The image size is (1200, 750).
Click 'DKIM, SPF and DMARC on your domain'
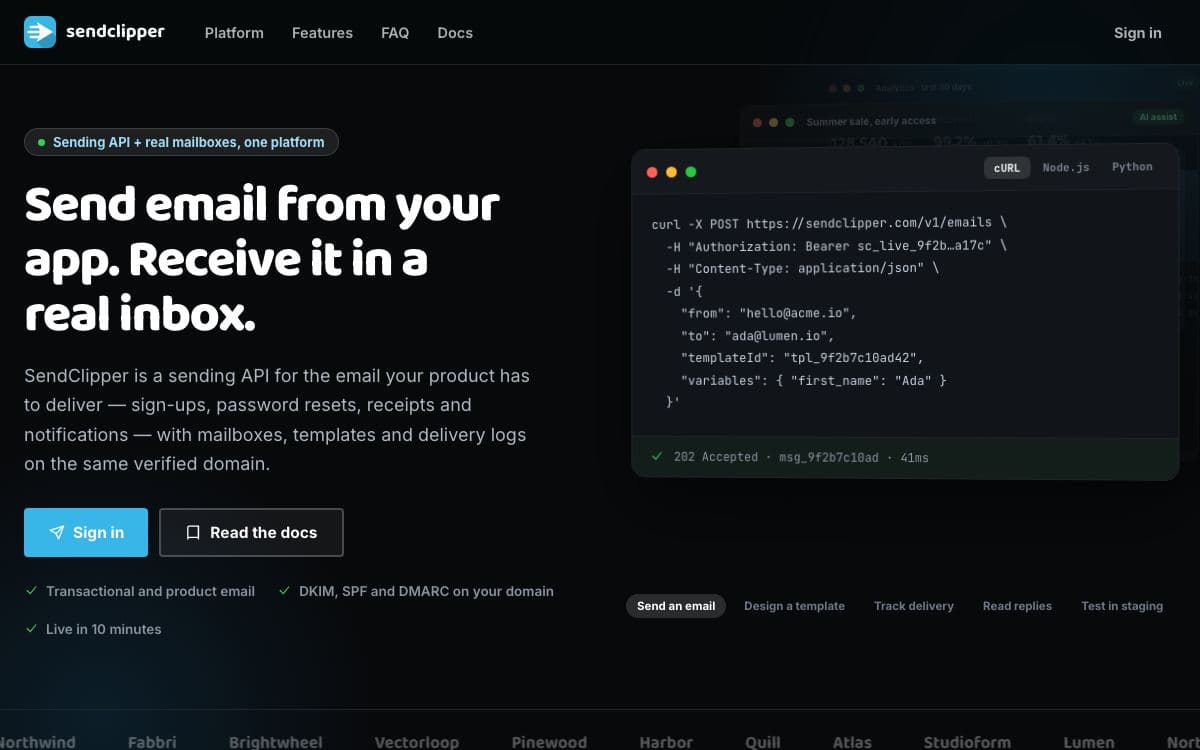click(426, 591)
